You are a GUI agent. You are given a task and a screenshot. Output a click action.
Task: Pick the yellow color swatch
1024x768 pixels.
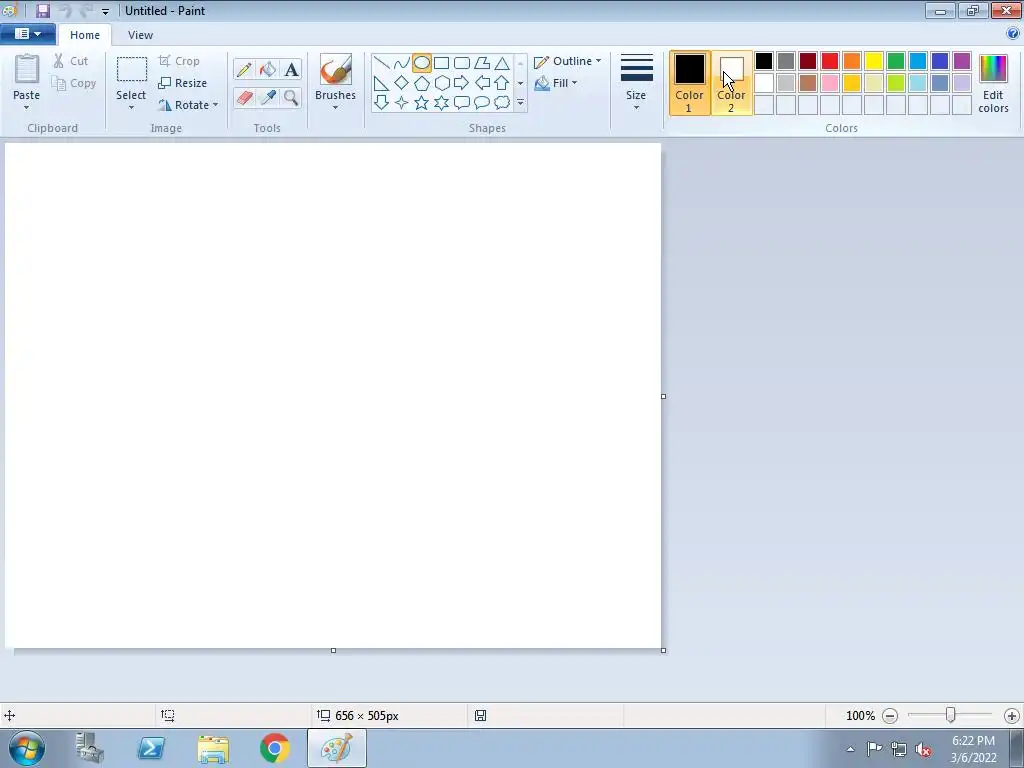[x=874, y=61]
